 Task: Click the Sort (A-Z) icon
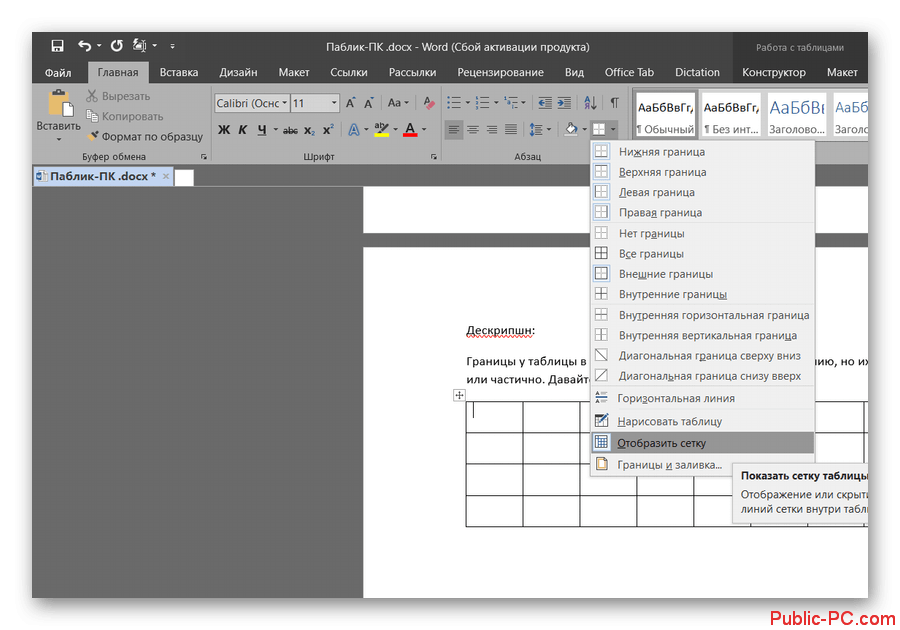(589, 103)
